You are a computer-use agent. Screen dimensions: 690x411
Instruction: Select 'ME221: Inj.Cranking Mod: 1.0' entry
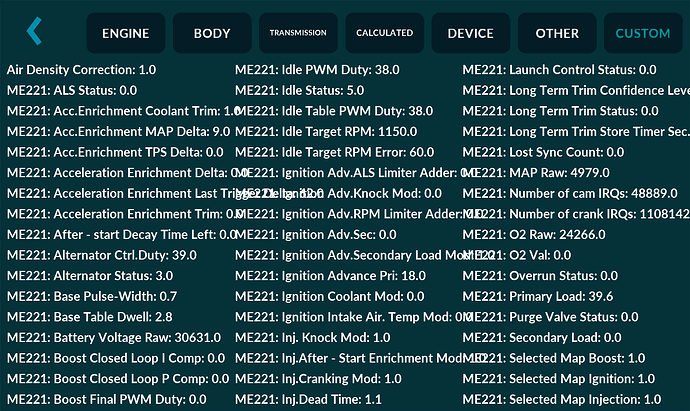coord(318,379)
